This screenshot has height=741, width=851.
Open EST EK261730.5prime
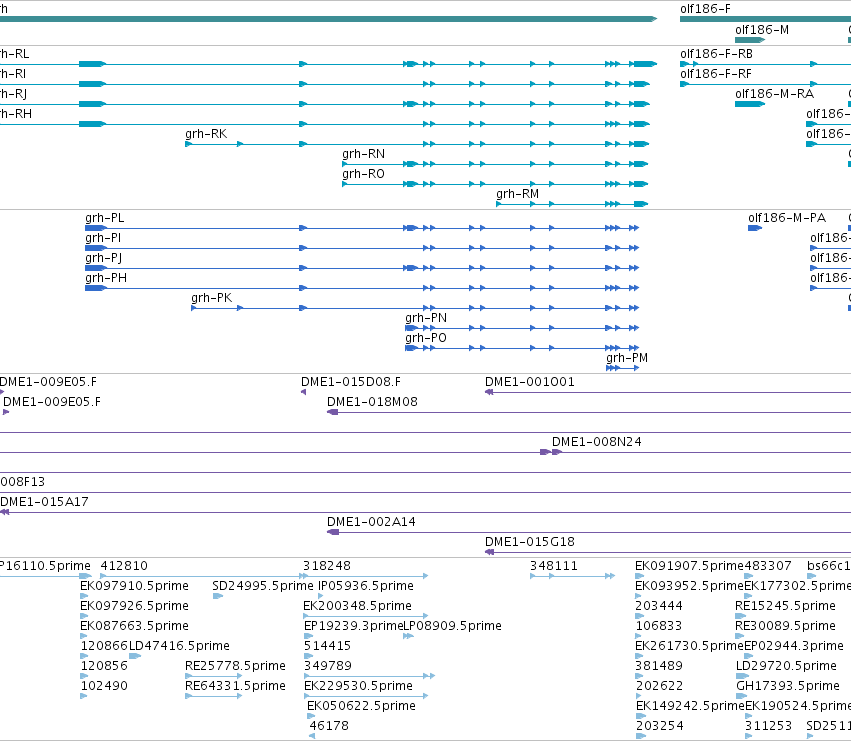689,646
